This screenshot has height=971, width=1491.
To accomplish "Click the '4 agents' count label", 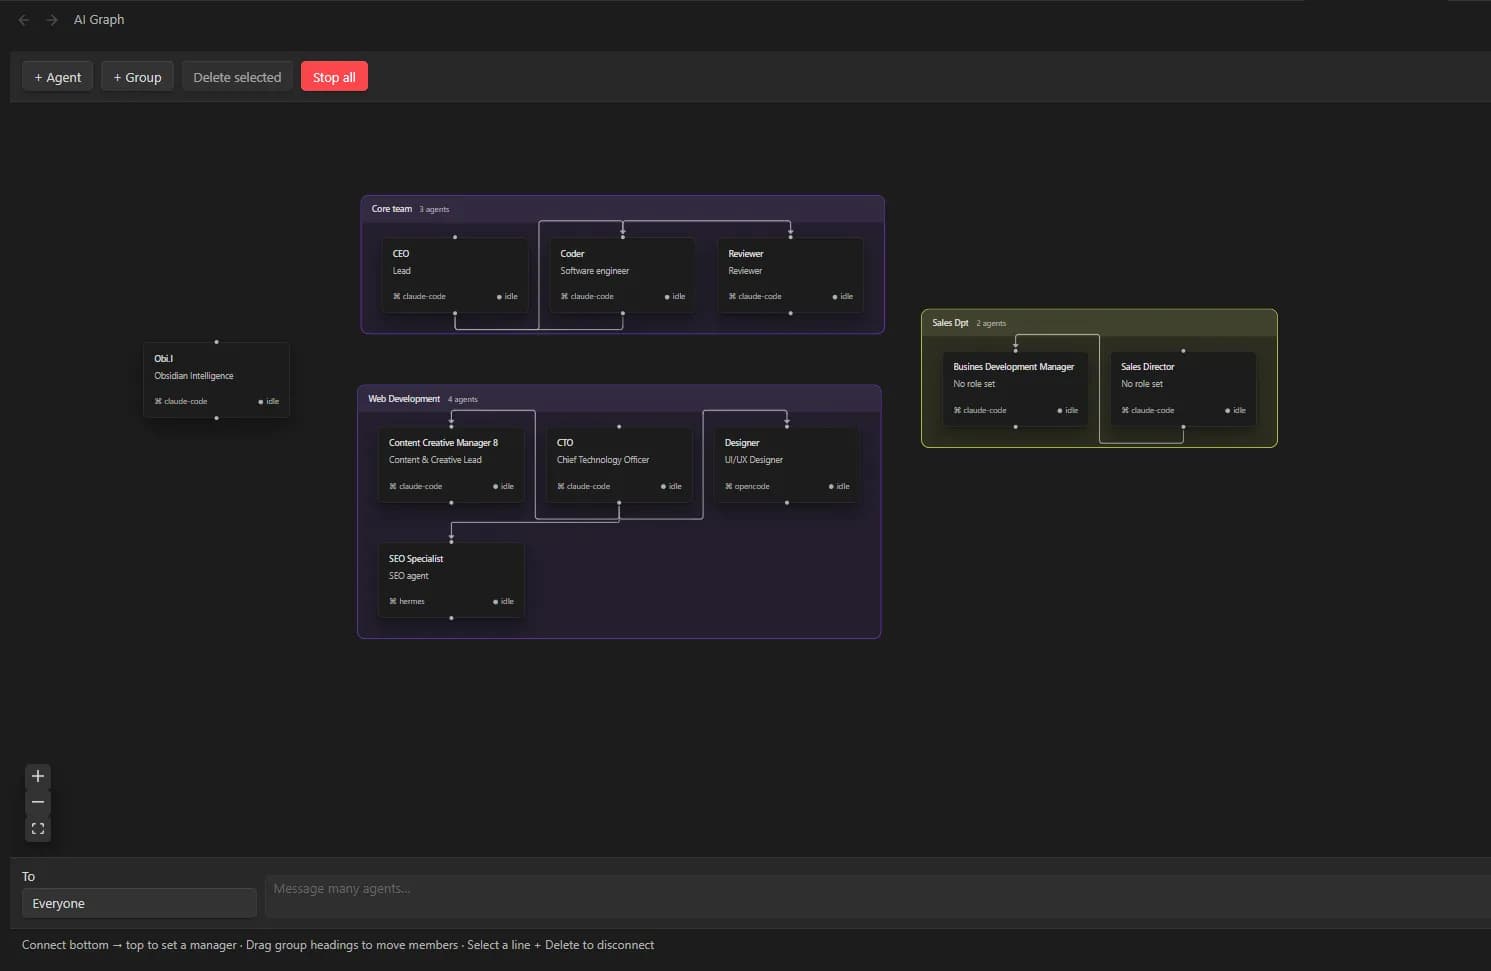I will [x=463, y=399].
